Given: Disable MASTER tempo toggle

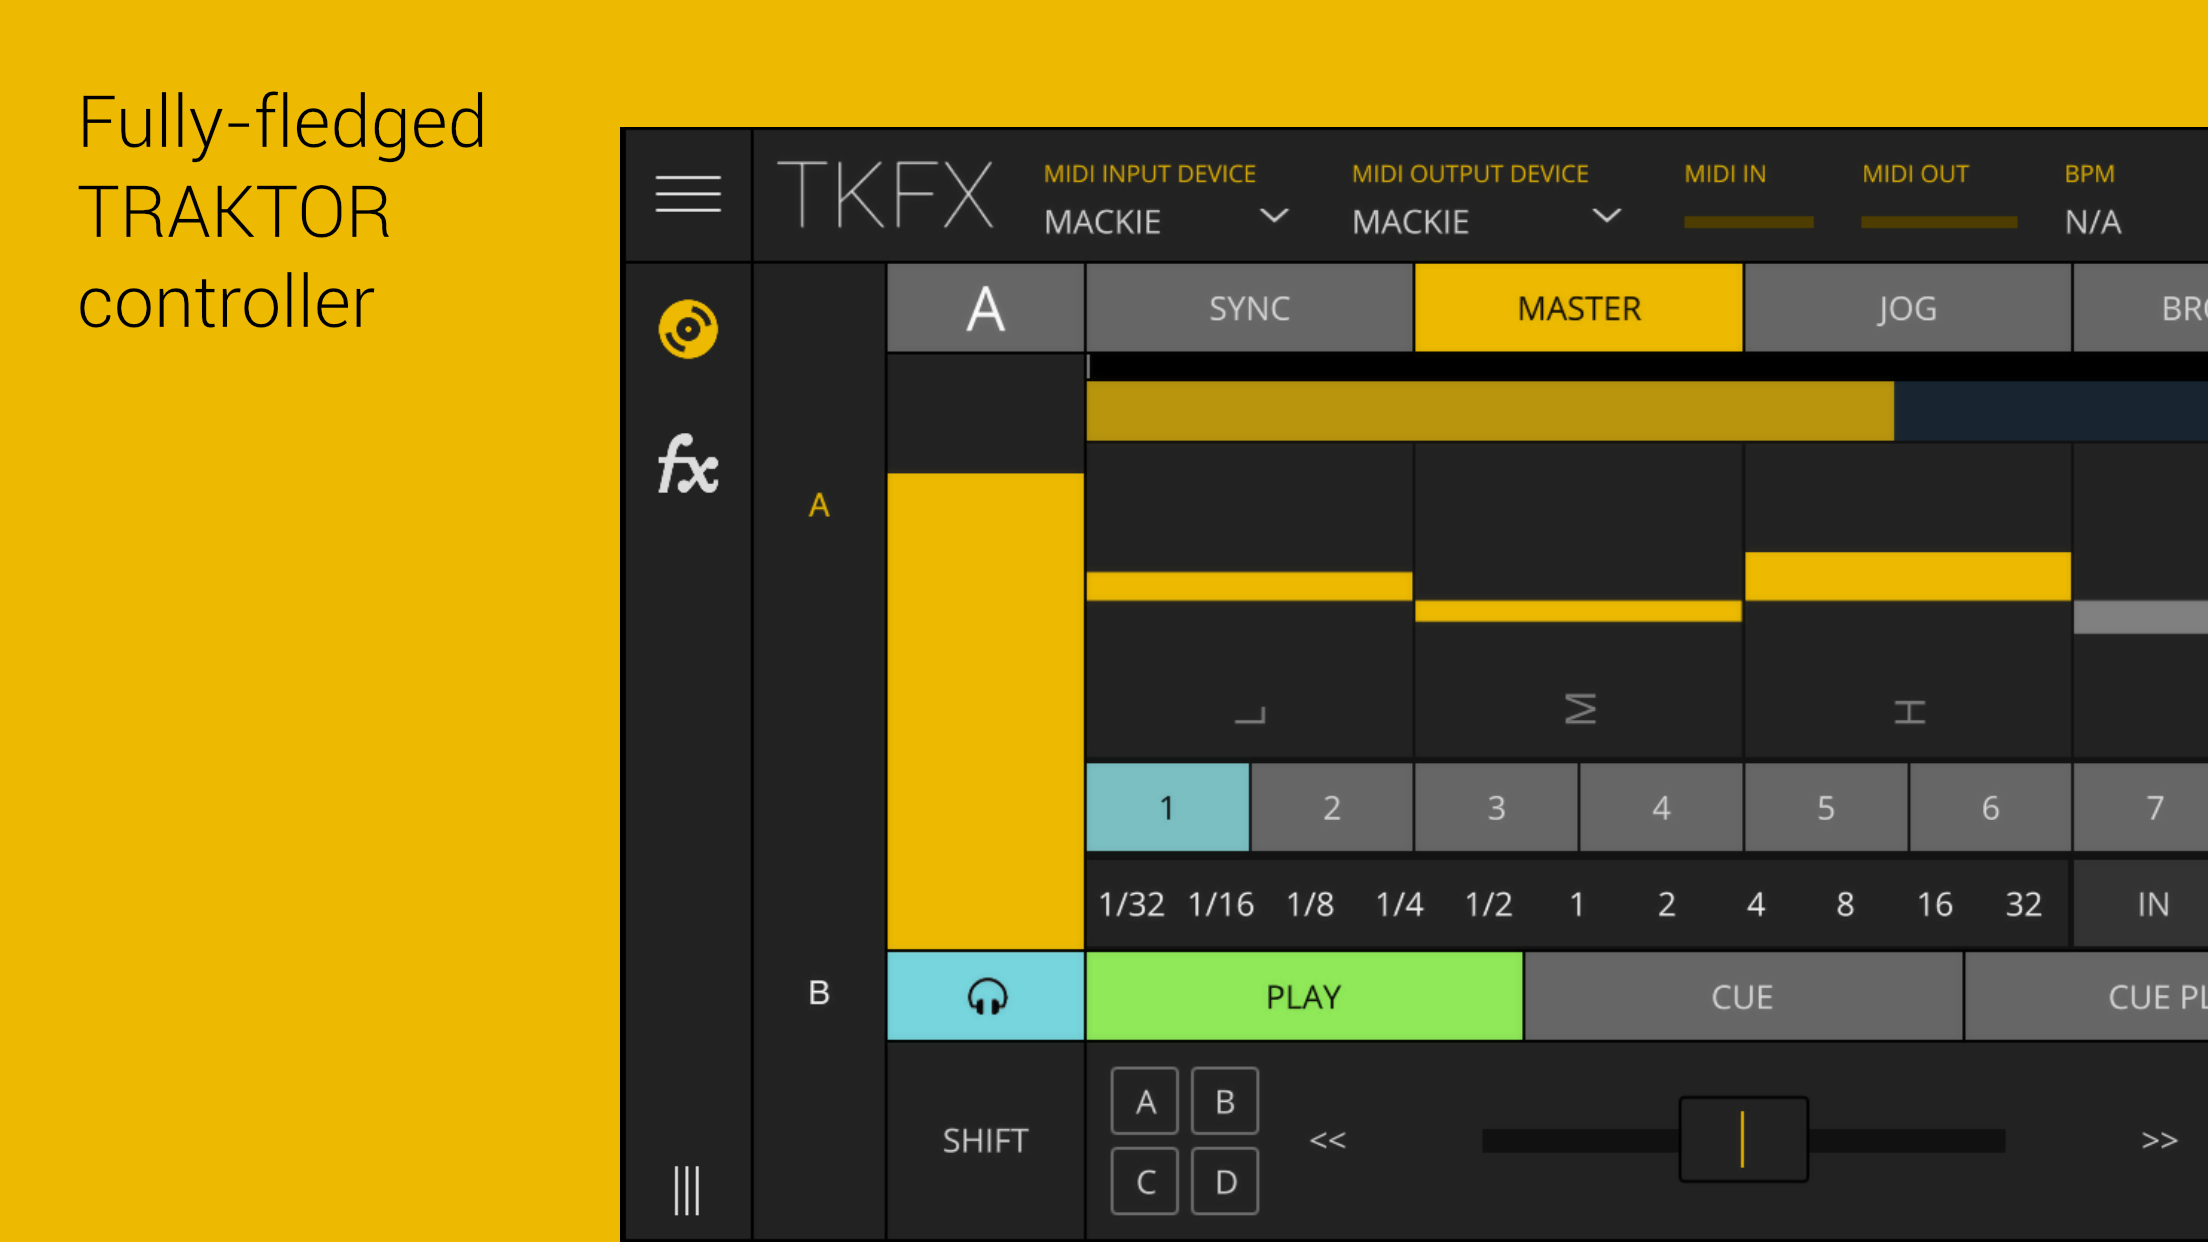Looking at the screenshot, I should click(1578, 308).
